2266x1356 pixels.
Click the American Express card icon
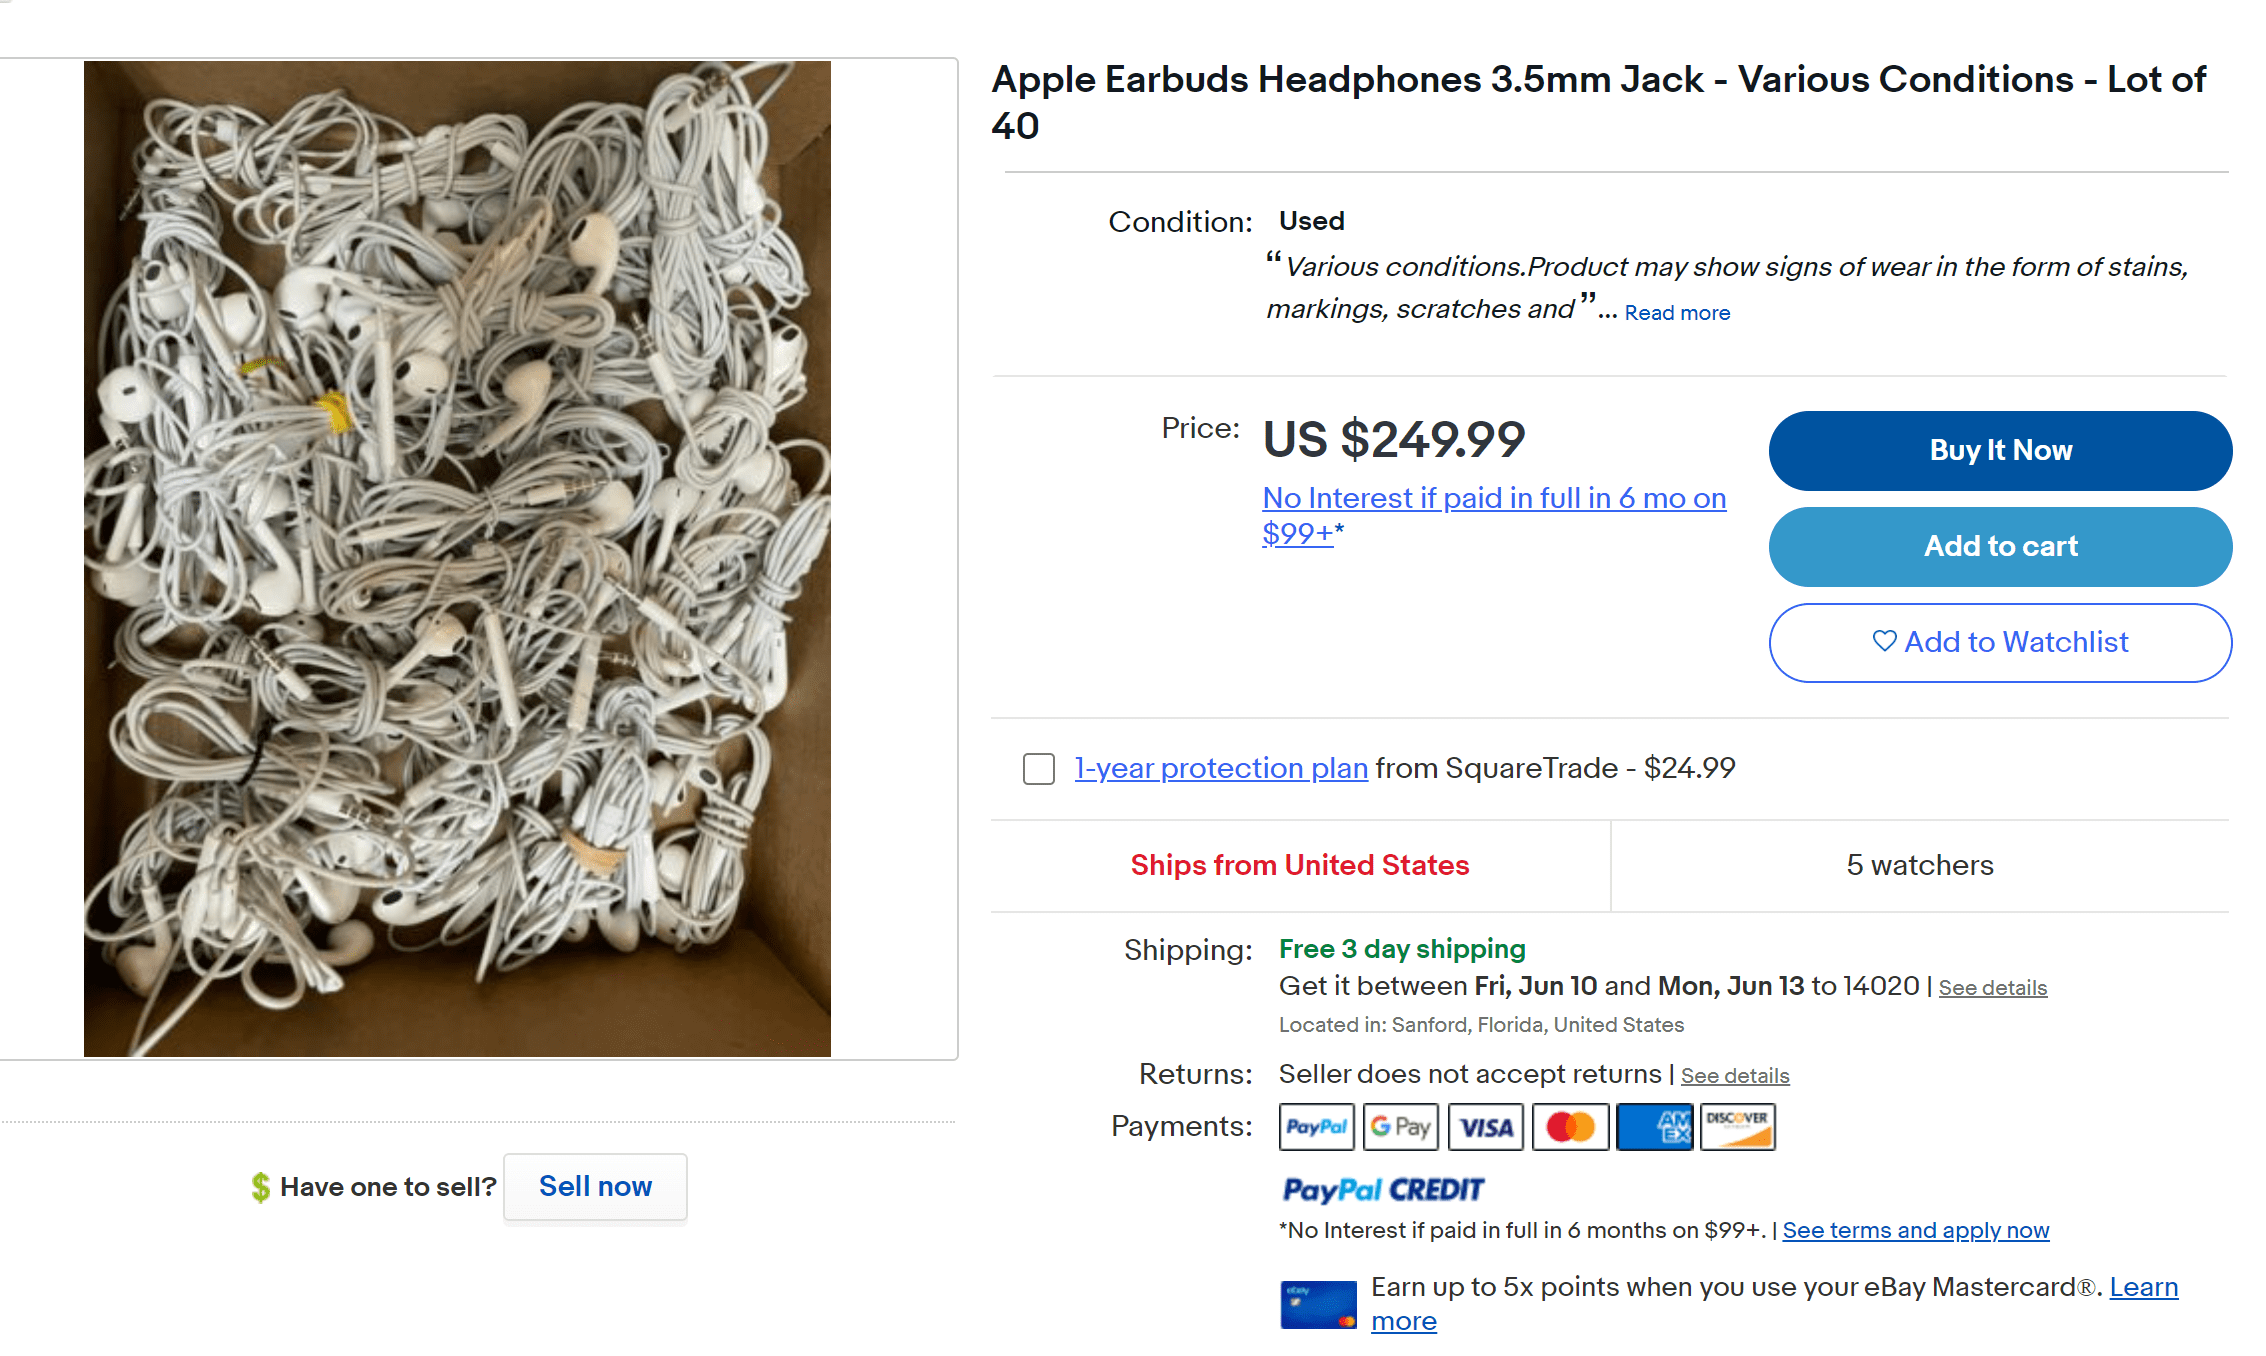1654,1127
